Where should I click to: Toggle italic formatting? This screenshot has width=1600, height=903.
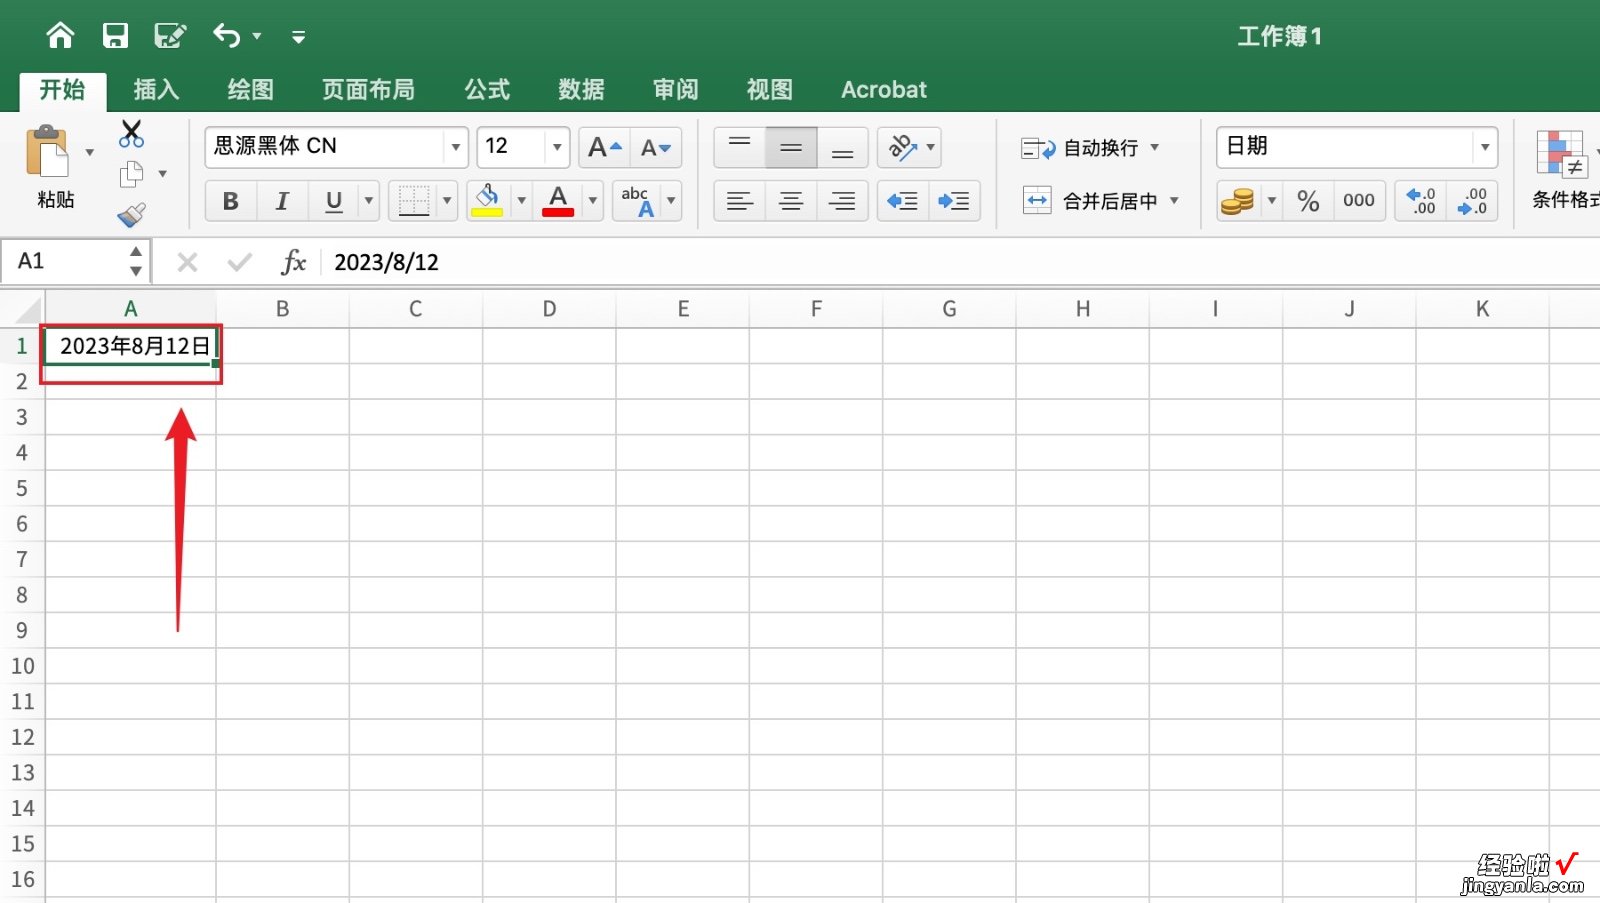282,201
